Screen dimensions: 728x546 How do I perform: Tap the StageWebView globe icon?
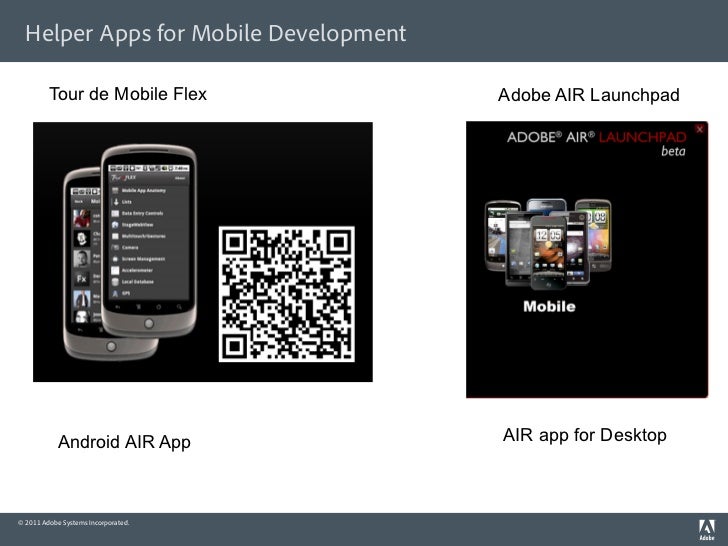[x=115, y=225]
